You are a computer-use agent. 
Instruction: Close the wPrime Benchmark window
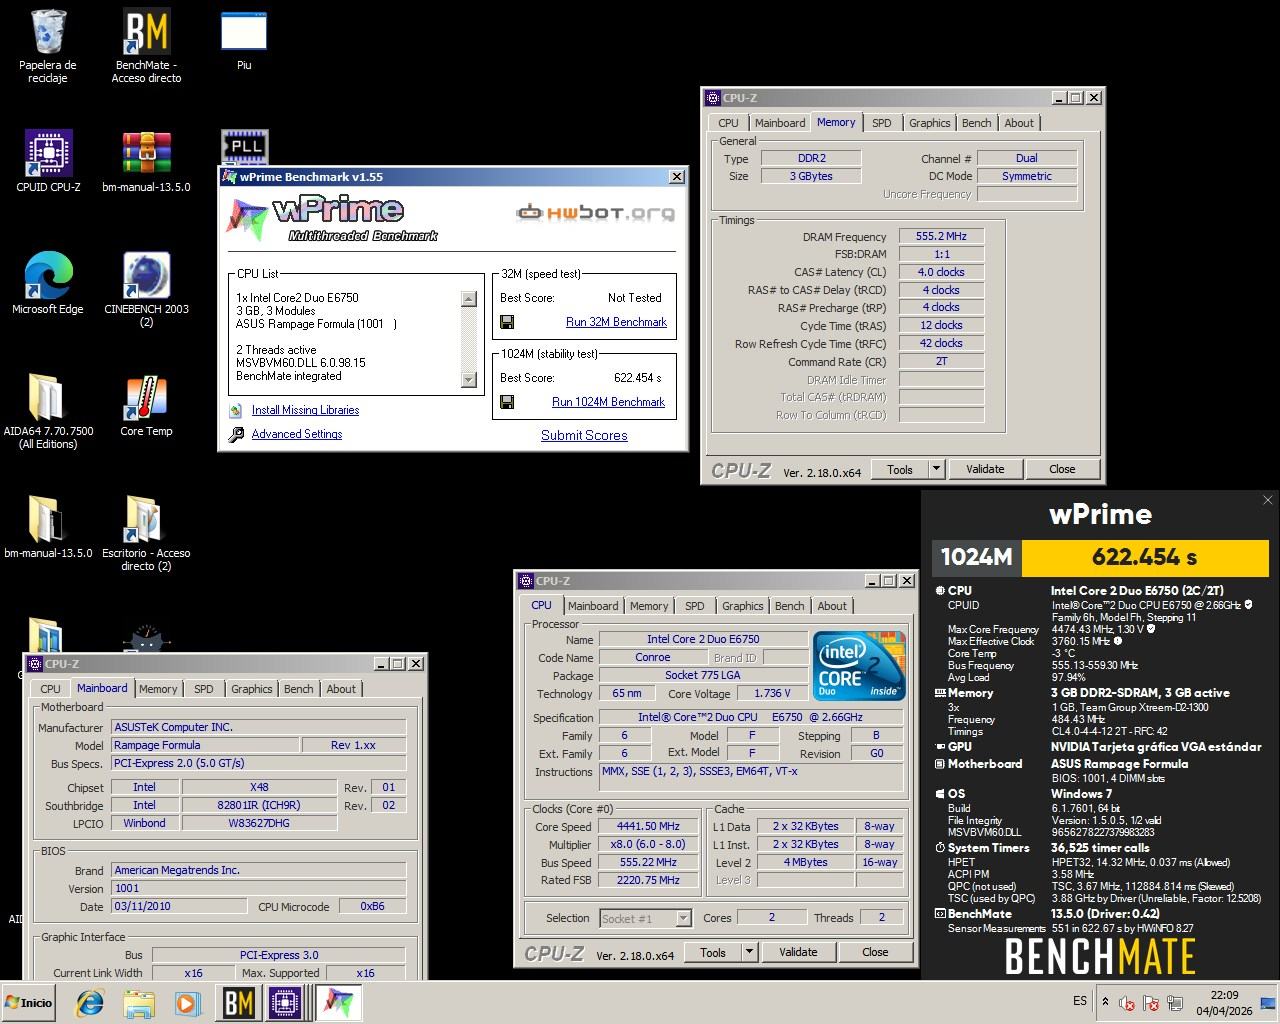pos(677,177)
